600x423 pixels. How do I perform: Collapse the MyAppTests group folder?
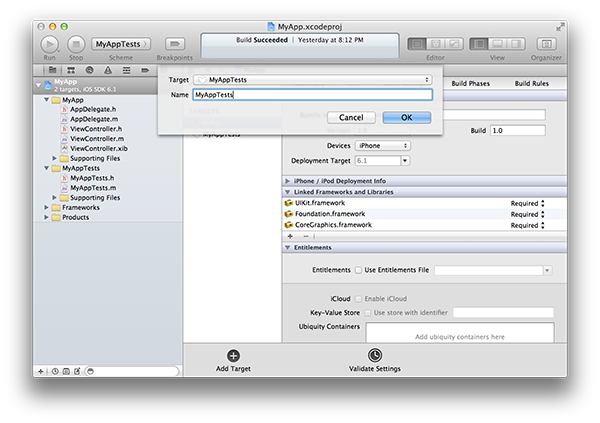pyautogui.click(x=47, y=168)
